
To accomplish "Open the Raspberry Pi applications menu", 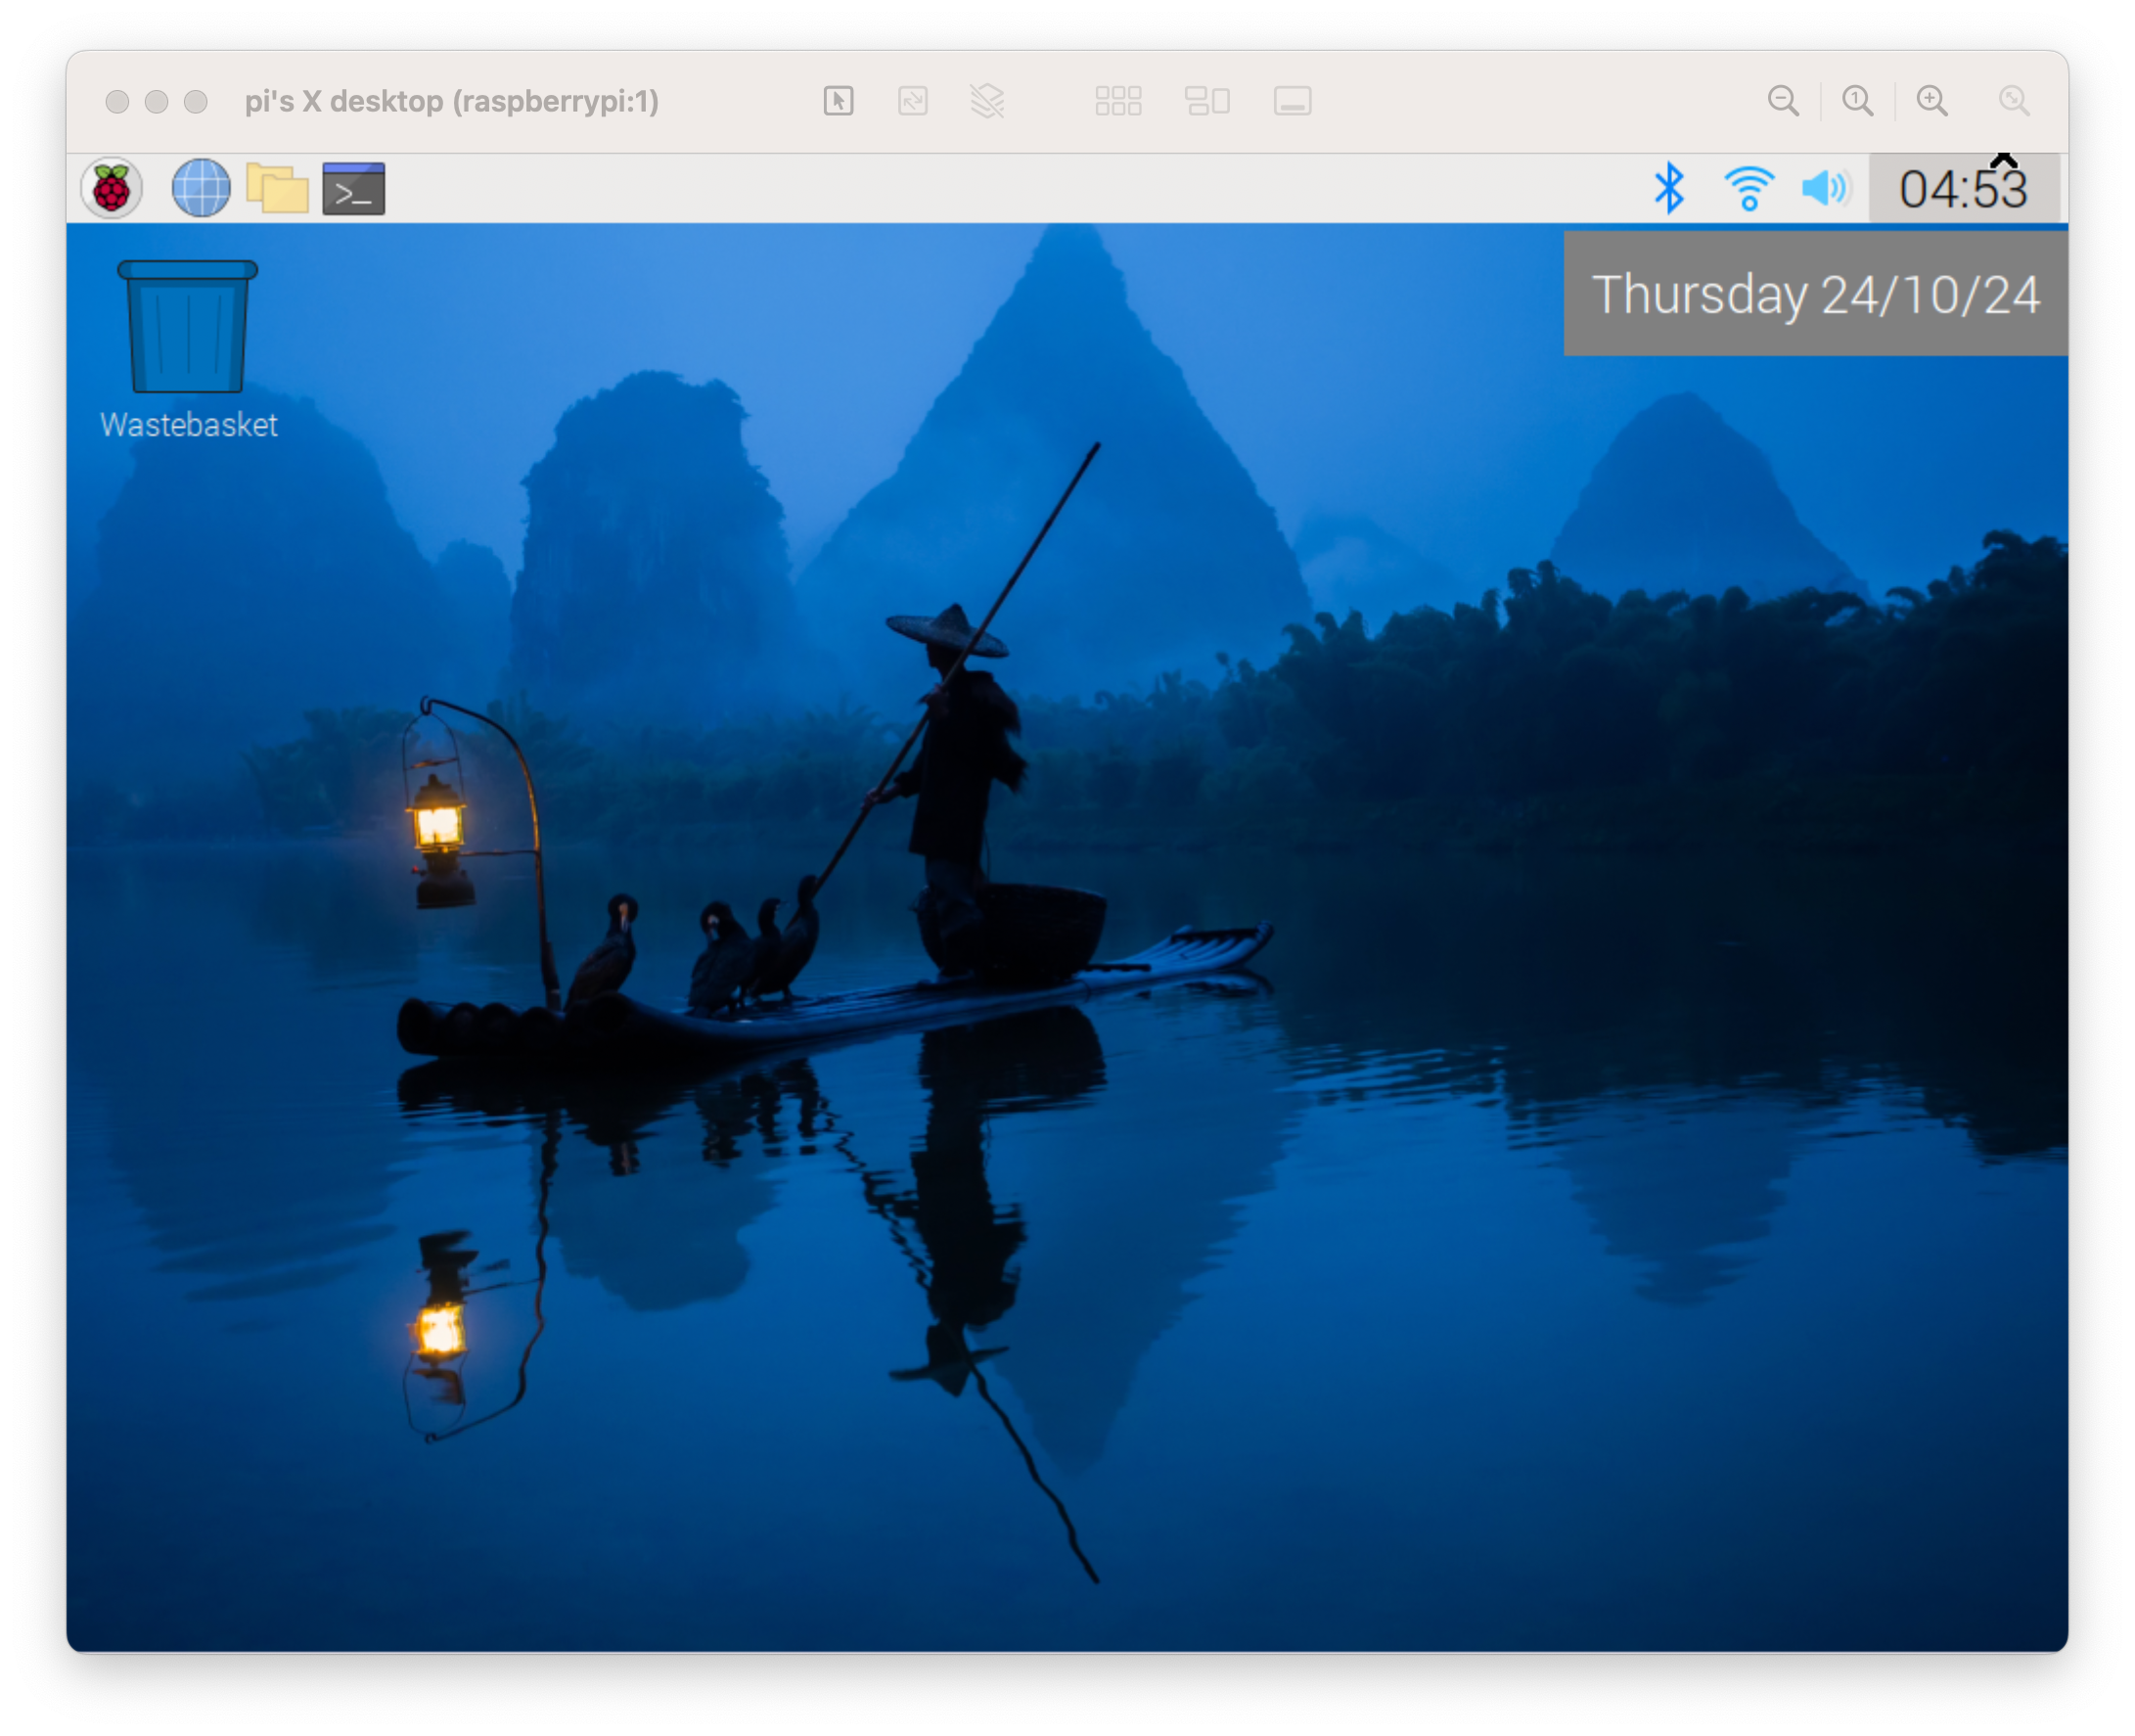I will pos(111,188).
